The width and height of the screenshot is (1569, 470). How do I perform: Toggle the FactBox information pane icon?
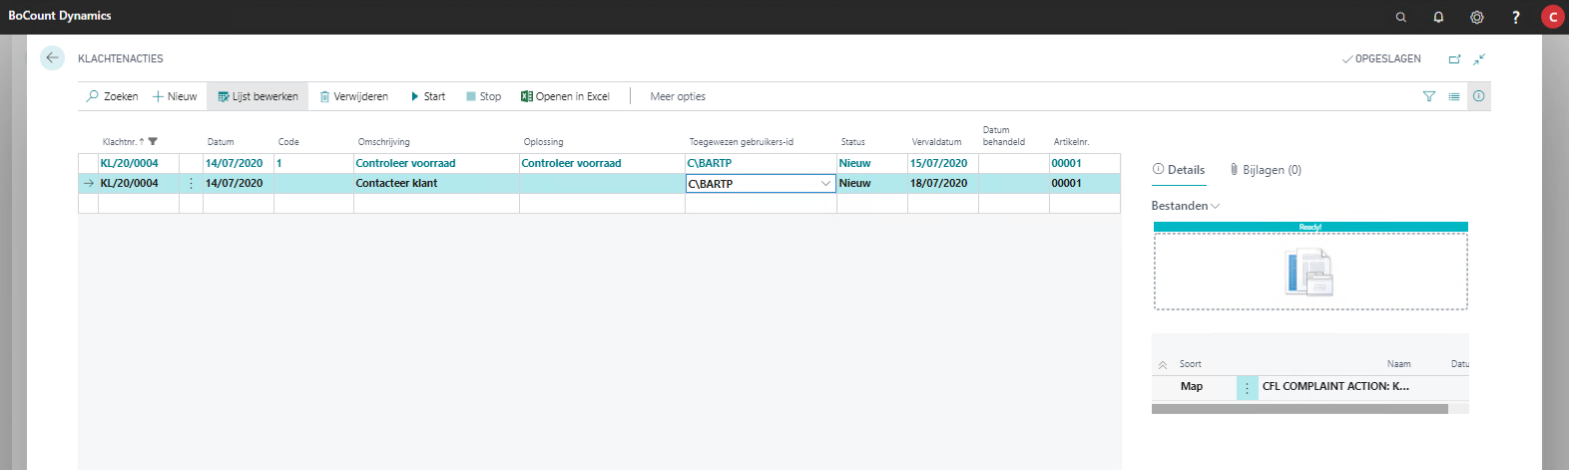(x=1478, y=97)
